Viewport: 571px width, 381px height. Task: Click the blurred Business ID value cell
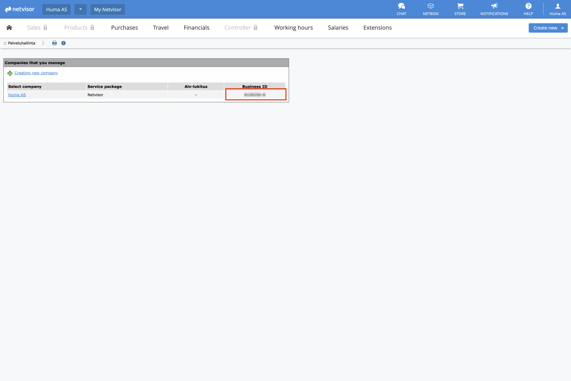pyautogui.click(x=255, y=95)
